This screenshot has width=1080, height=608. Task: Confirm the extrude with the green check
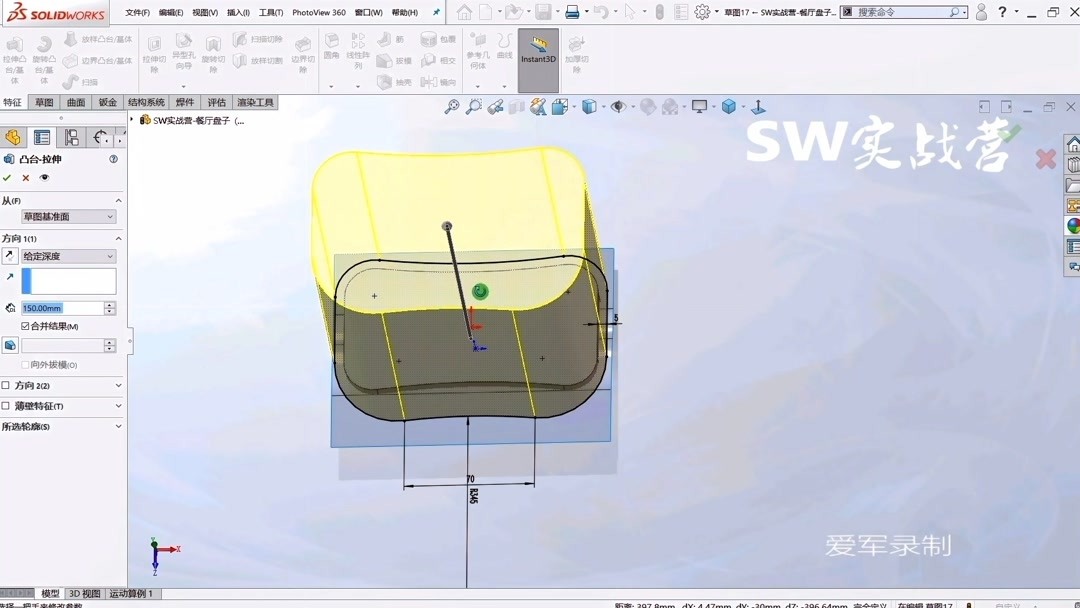coord(9,176)
